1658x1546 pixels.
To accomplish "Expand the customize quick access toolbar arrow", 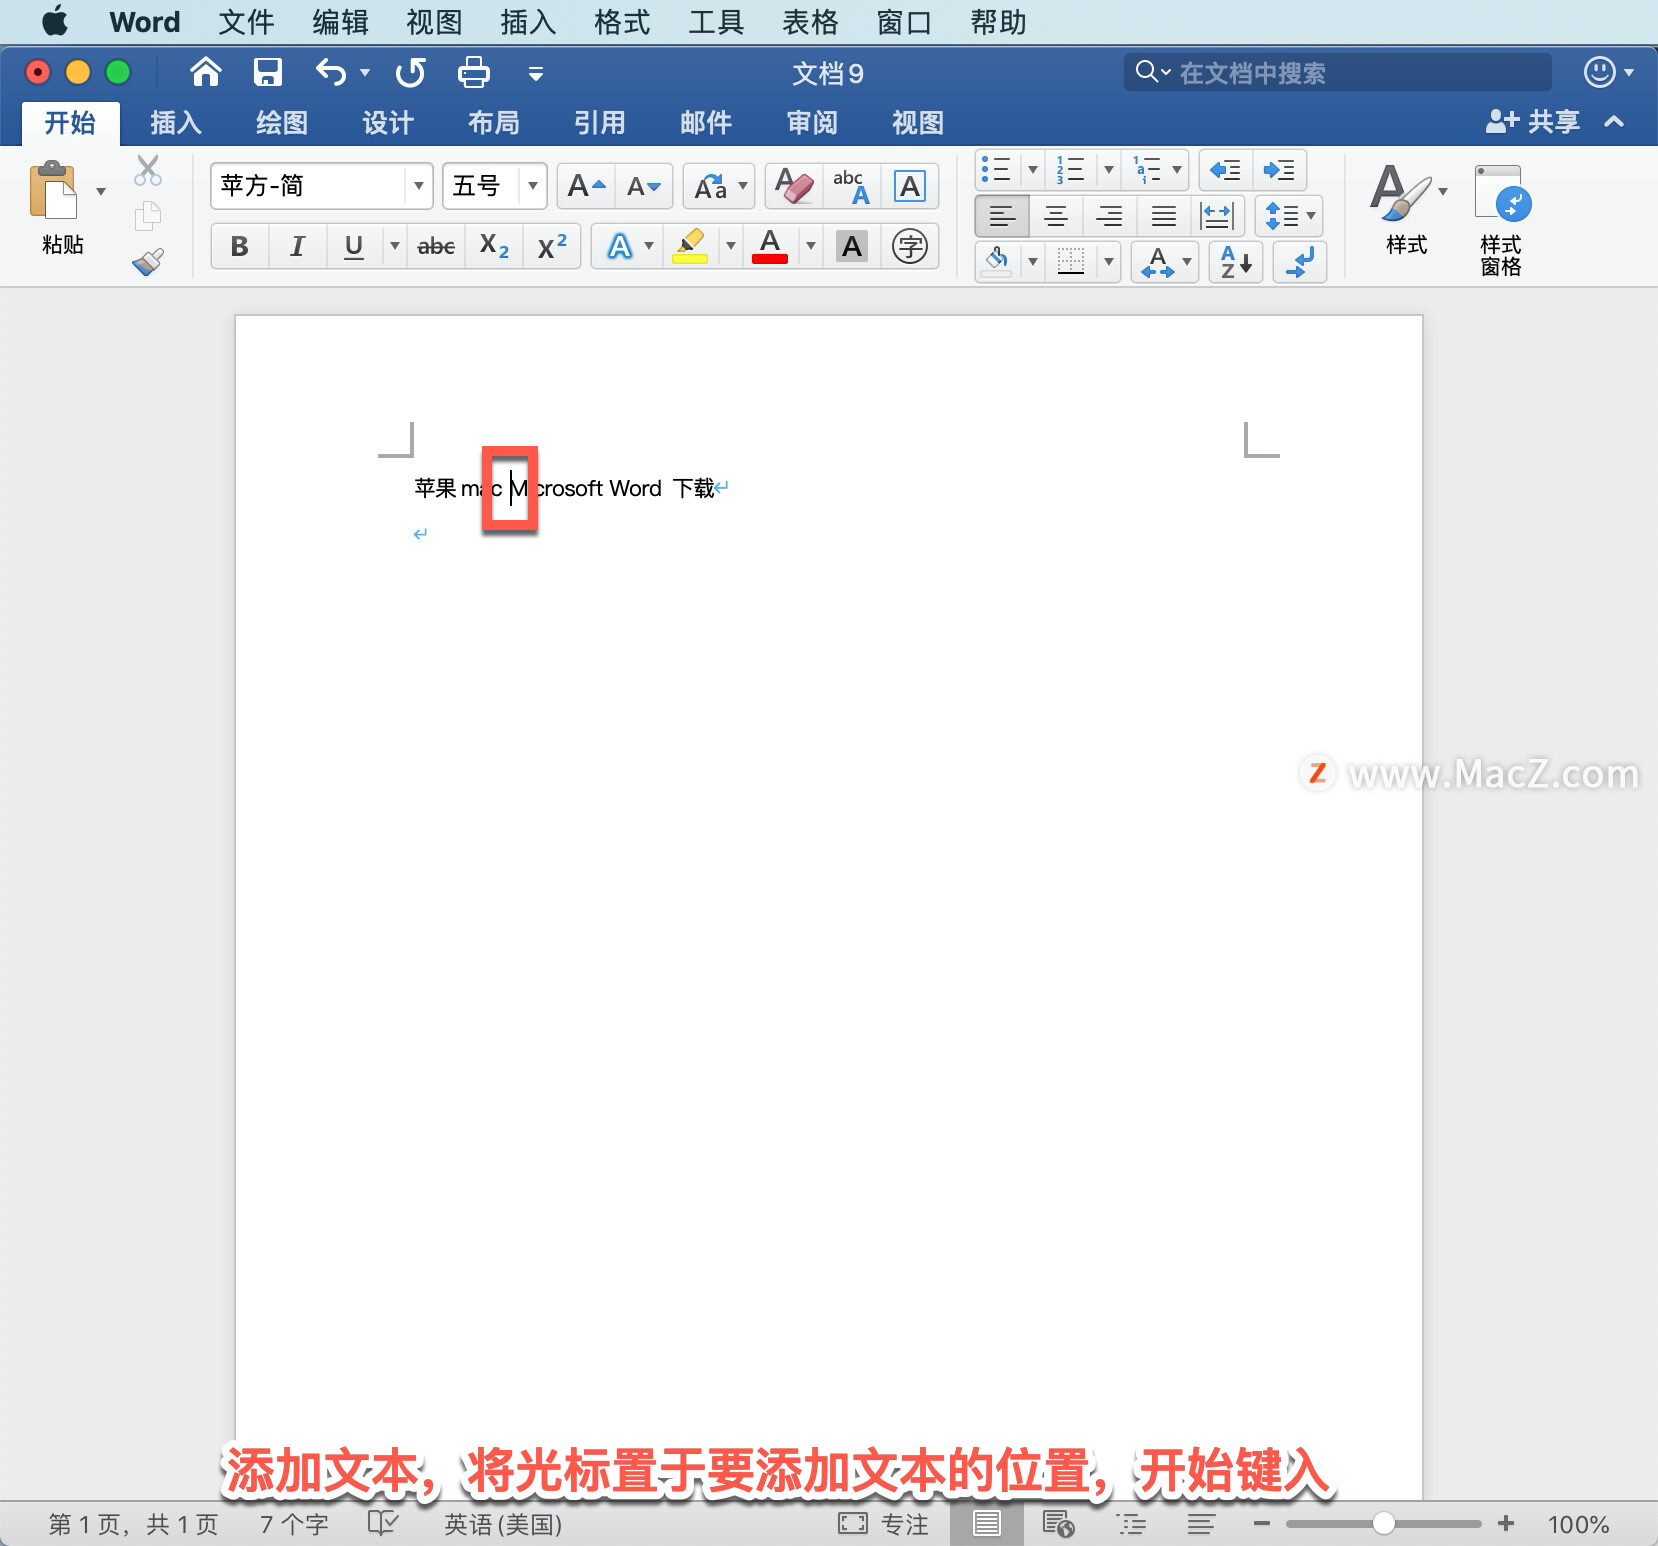I will tap(536, 73).
